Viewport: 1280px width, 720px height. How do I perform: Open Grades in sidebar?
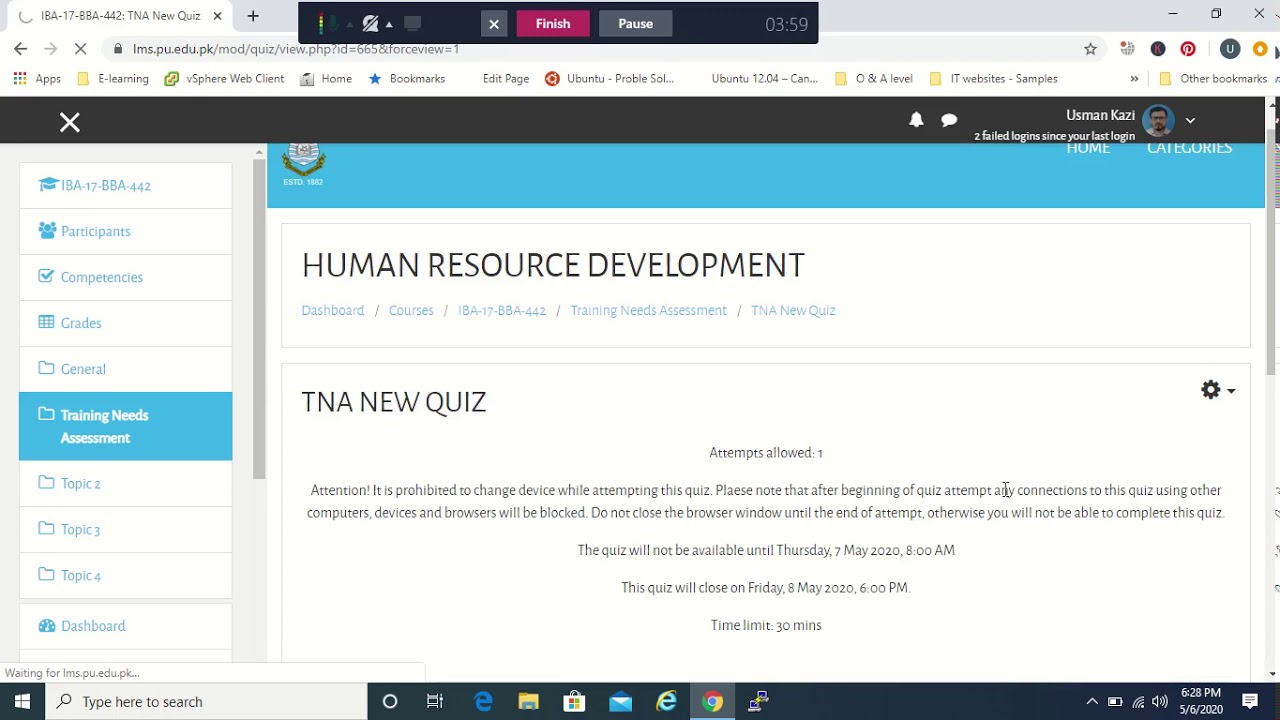[125, 323]
